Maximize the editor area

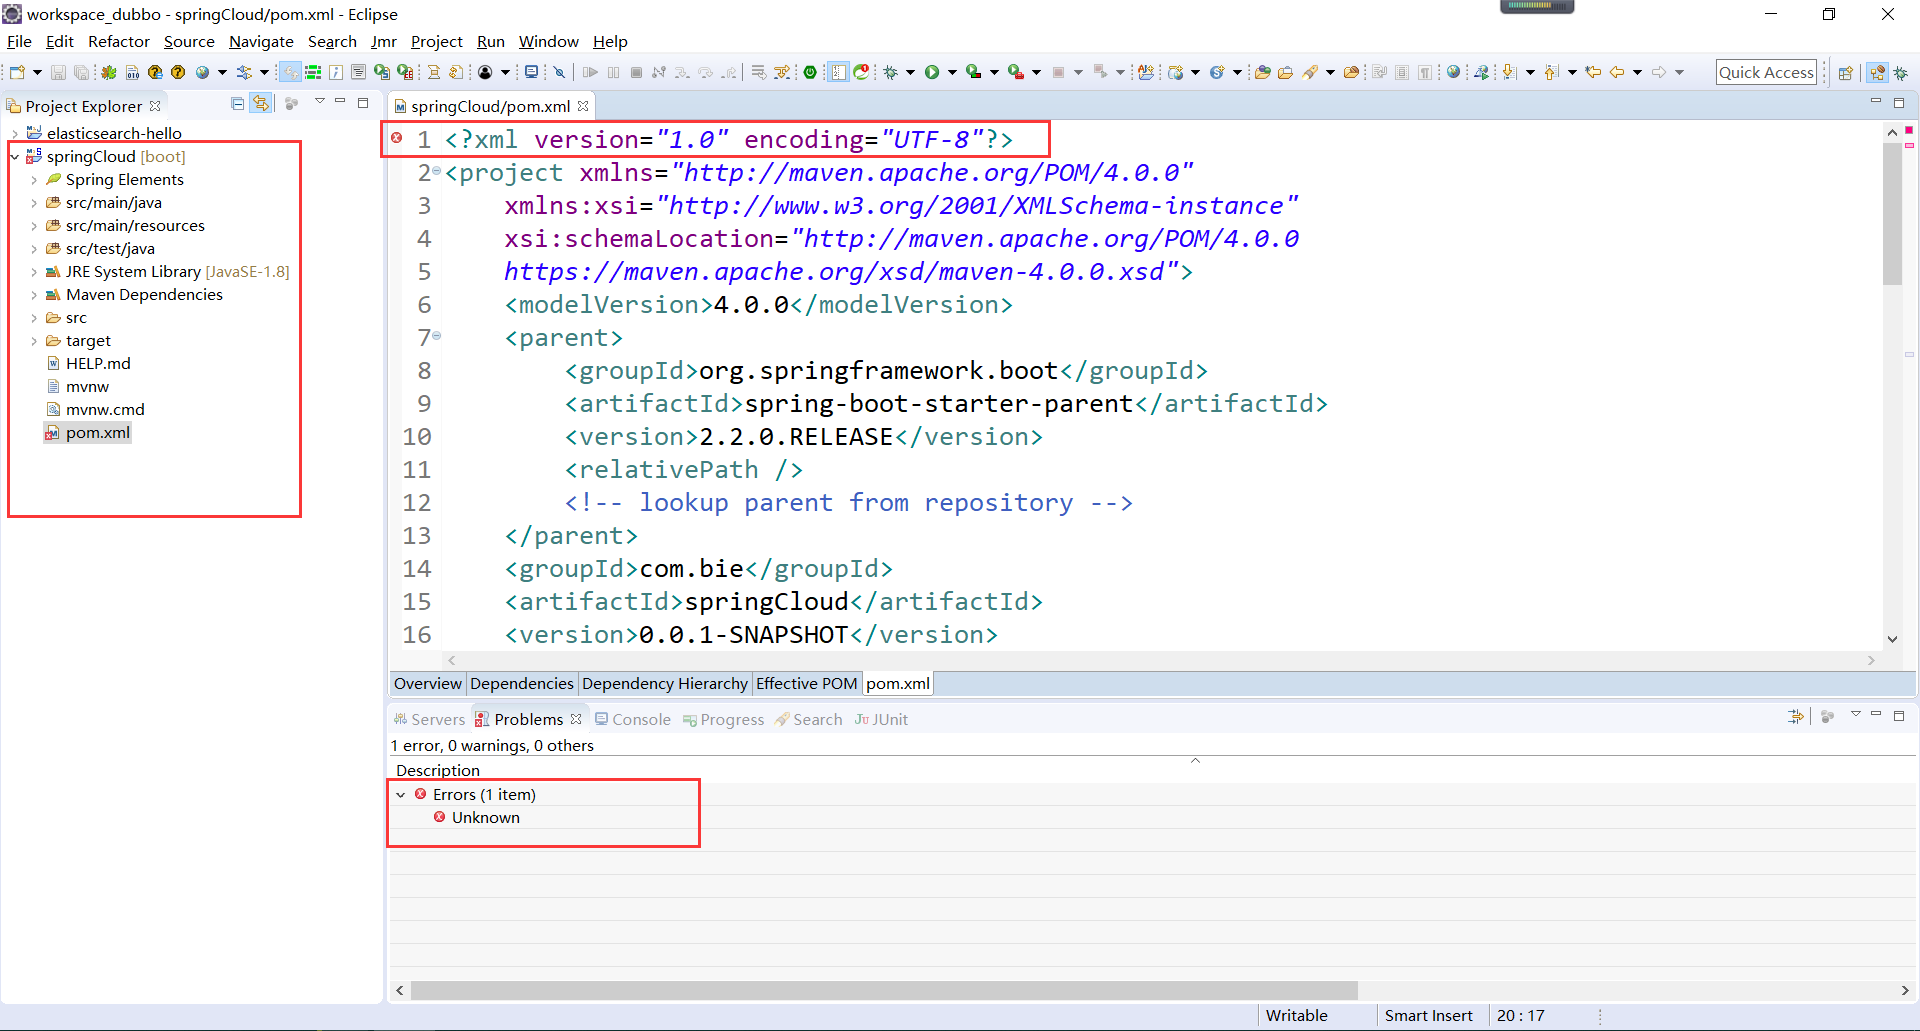coord(1899,102)
